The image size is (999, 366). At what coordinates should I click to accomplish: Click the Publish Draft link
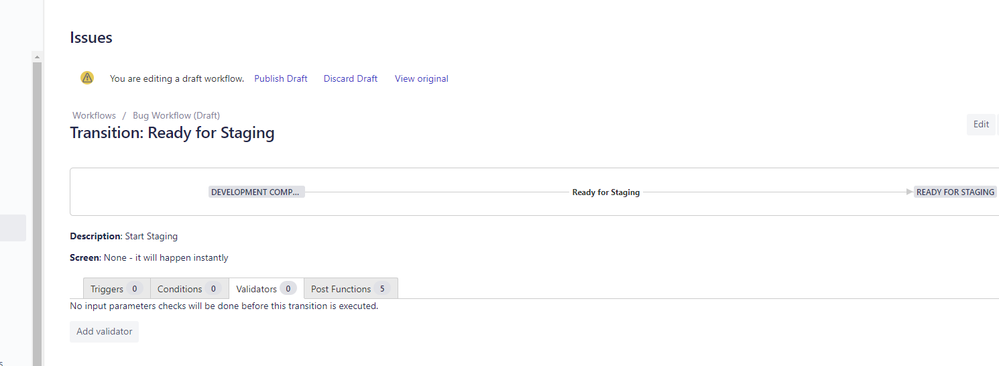(280, 78)
